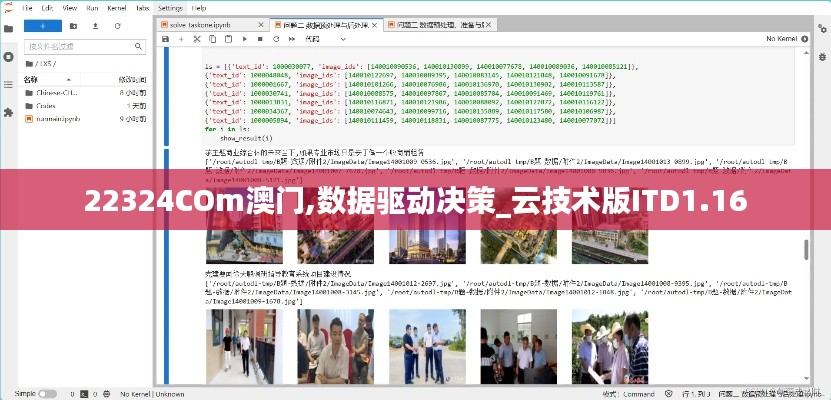The height and width of the screenshot is (400, 831).
Task: Close the active middle notebook tab
Action: (x=375, y=25)
